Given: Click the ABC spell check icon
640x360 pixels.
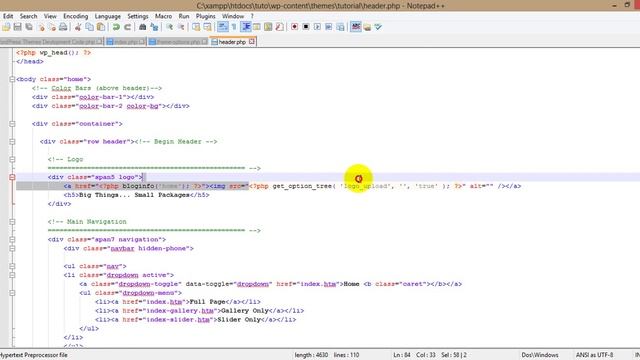Looking at the screenshot, I should 356,27.
